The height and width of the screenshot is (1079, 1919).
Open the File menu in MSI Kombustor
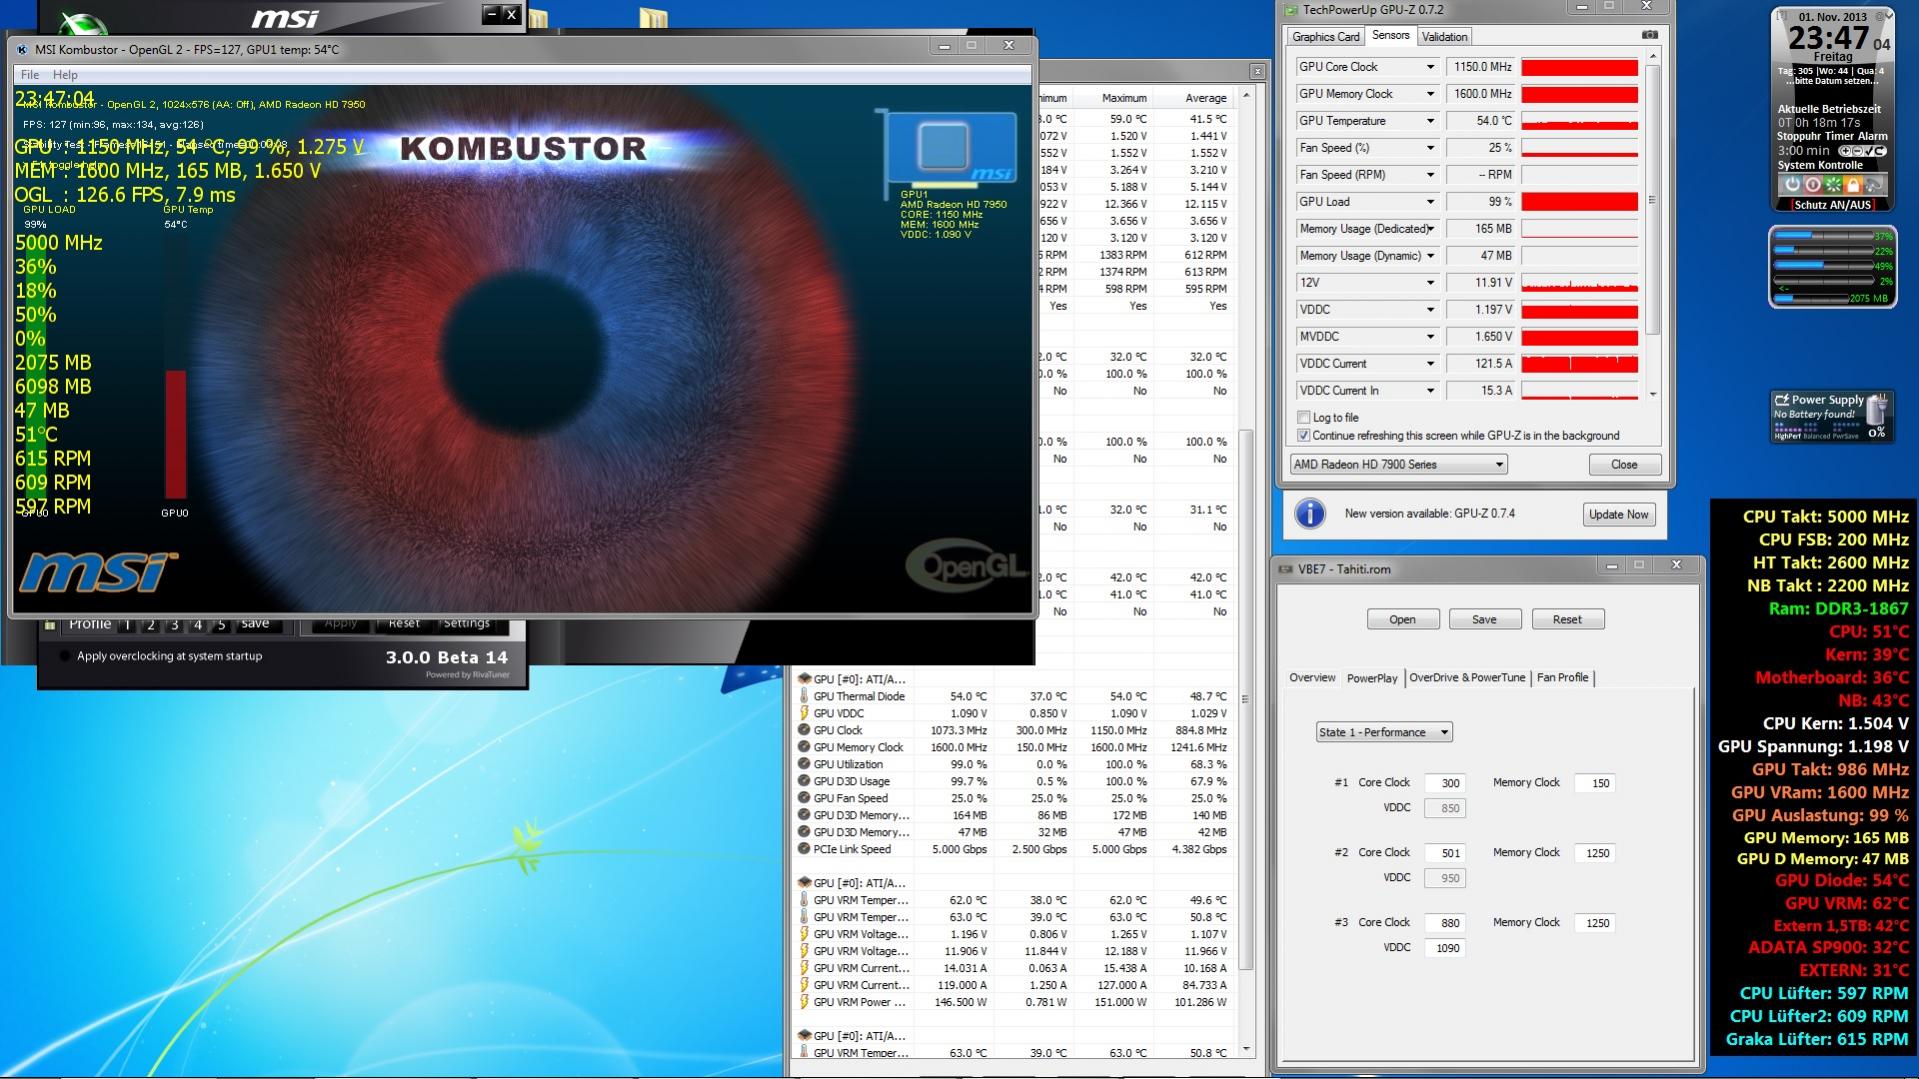pos(30,75)
